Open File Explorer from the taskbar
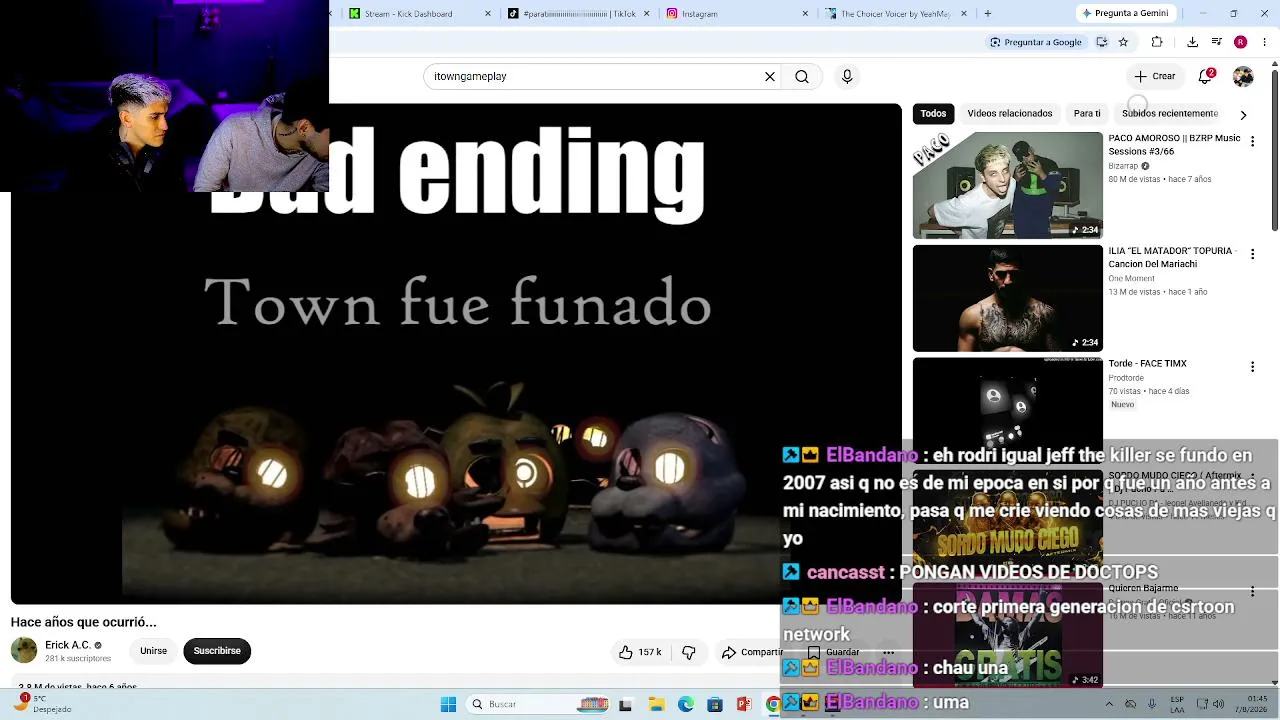The width and height of the screenshot is (1280, 720). 657,704
